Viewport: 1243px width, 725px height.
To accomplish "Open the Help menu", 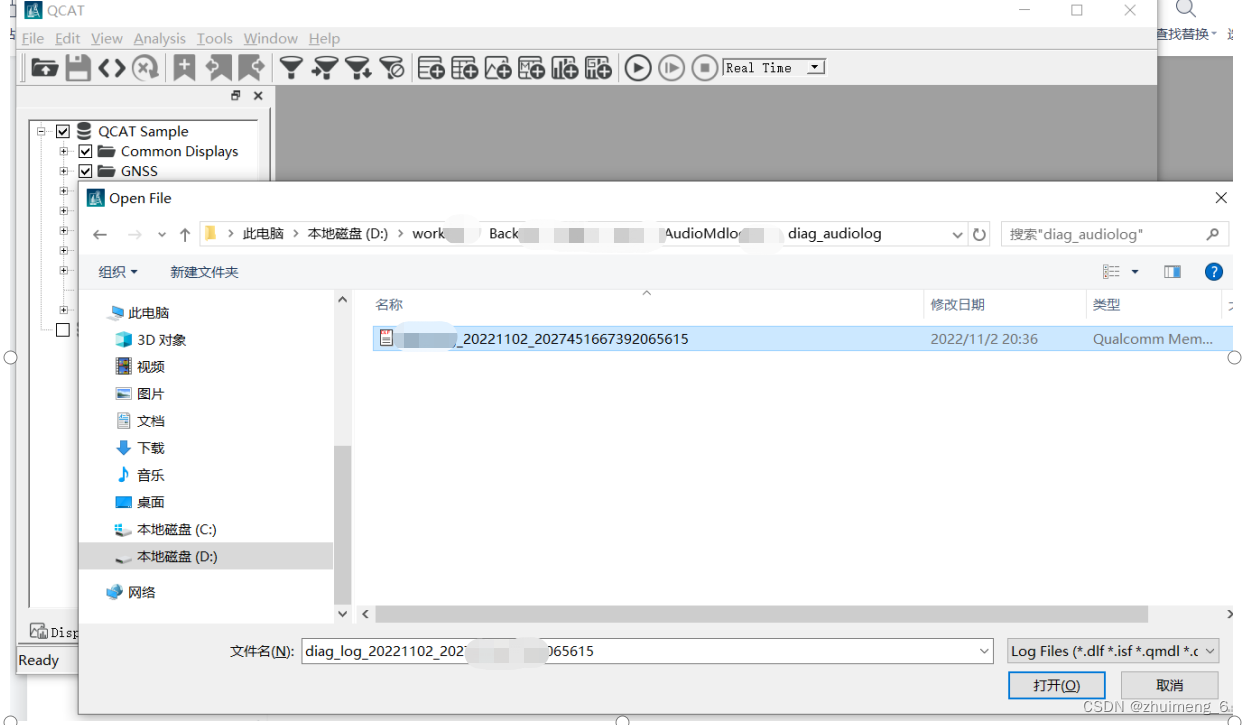I will 324,38.
